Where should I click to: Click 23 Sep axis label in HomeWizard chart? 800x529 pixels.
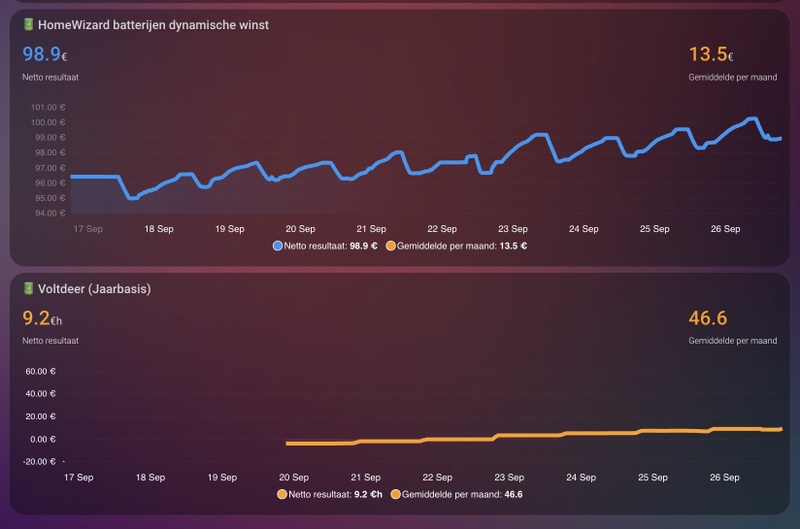click(513, 229)
